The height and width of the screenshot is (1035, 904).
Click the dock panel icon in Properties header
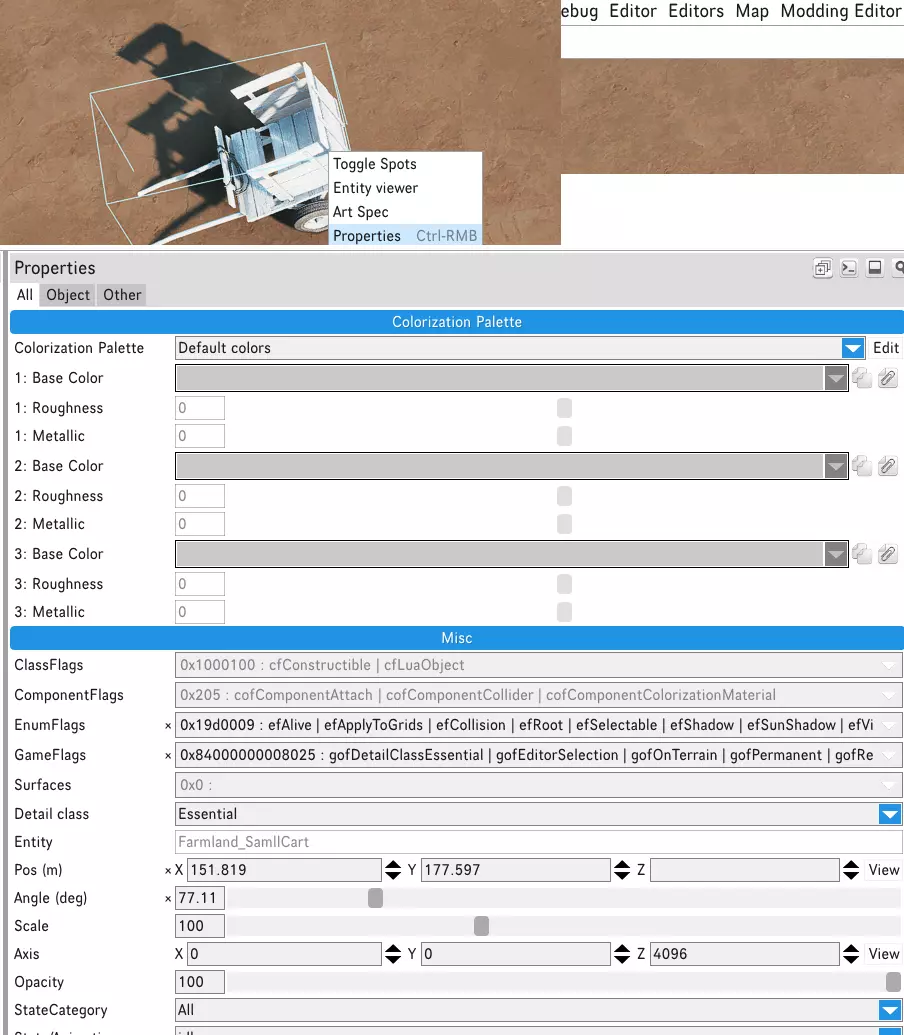pos(874,268)
